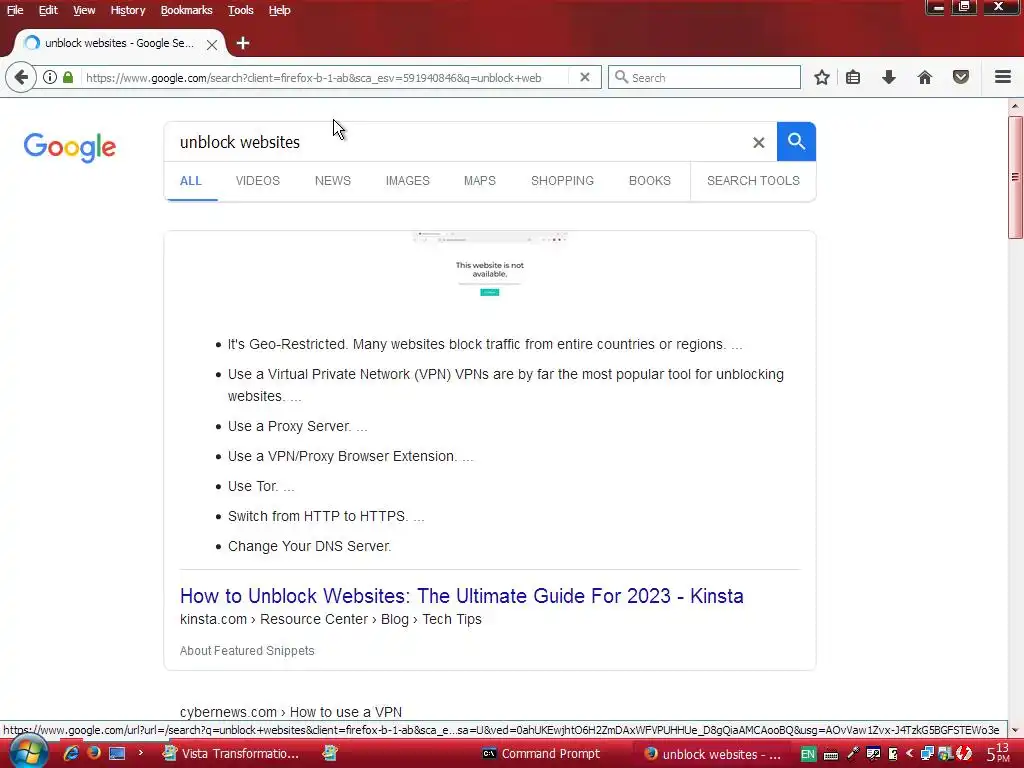Click the cybernews.com How to use a VPN result
The width and height of the screenshot is (1024, 768).
coord(291,712)
